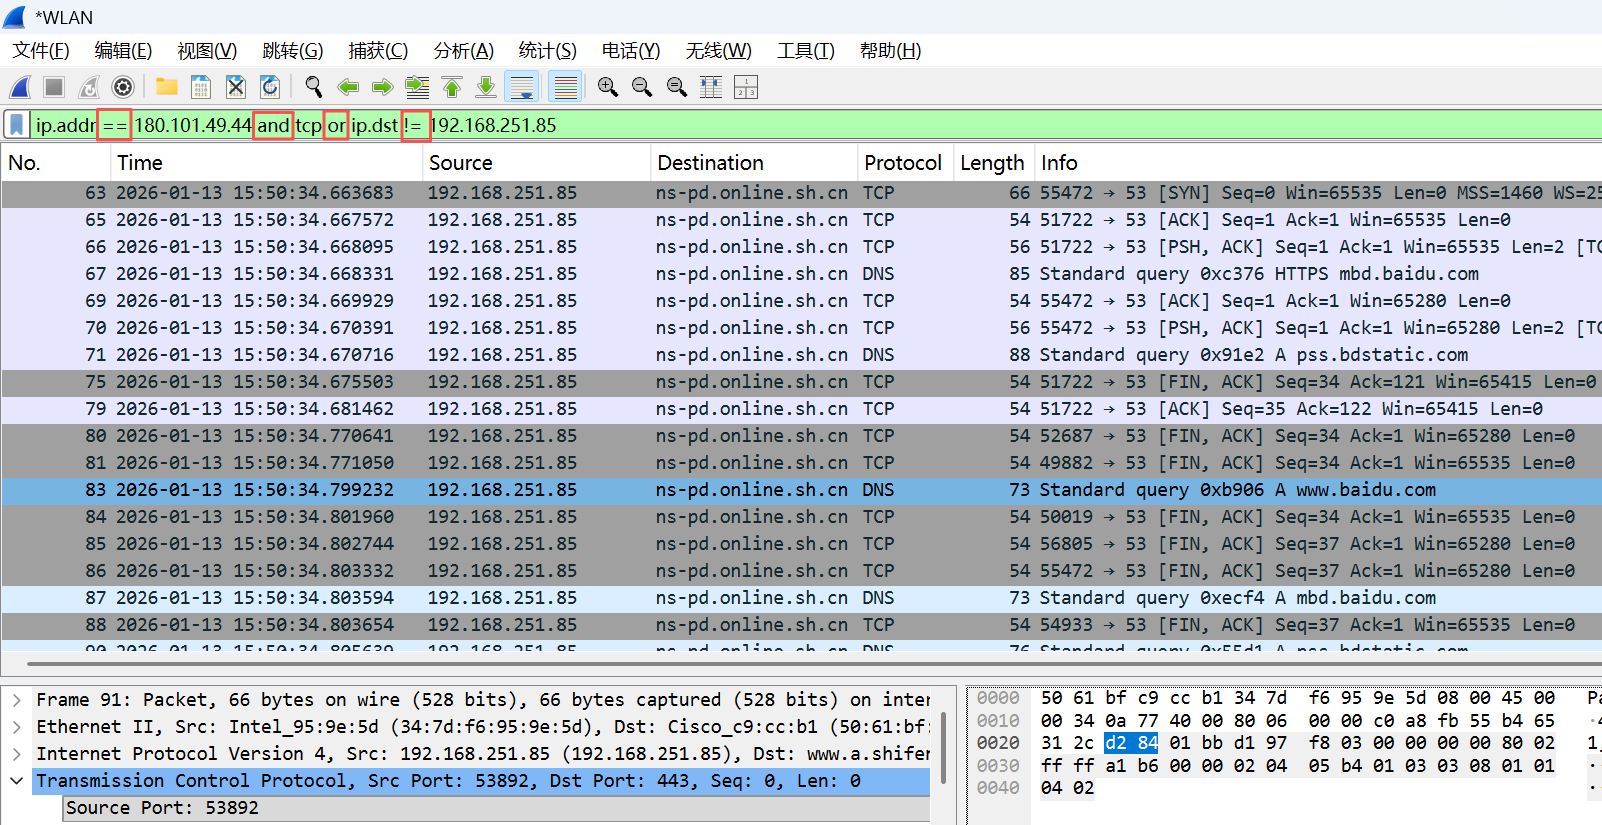Go forward to next packet arrow
Viewport: 1602px width, 825px height.
coord(382,87)
